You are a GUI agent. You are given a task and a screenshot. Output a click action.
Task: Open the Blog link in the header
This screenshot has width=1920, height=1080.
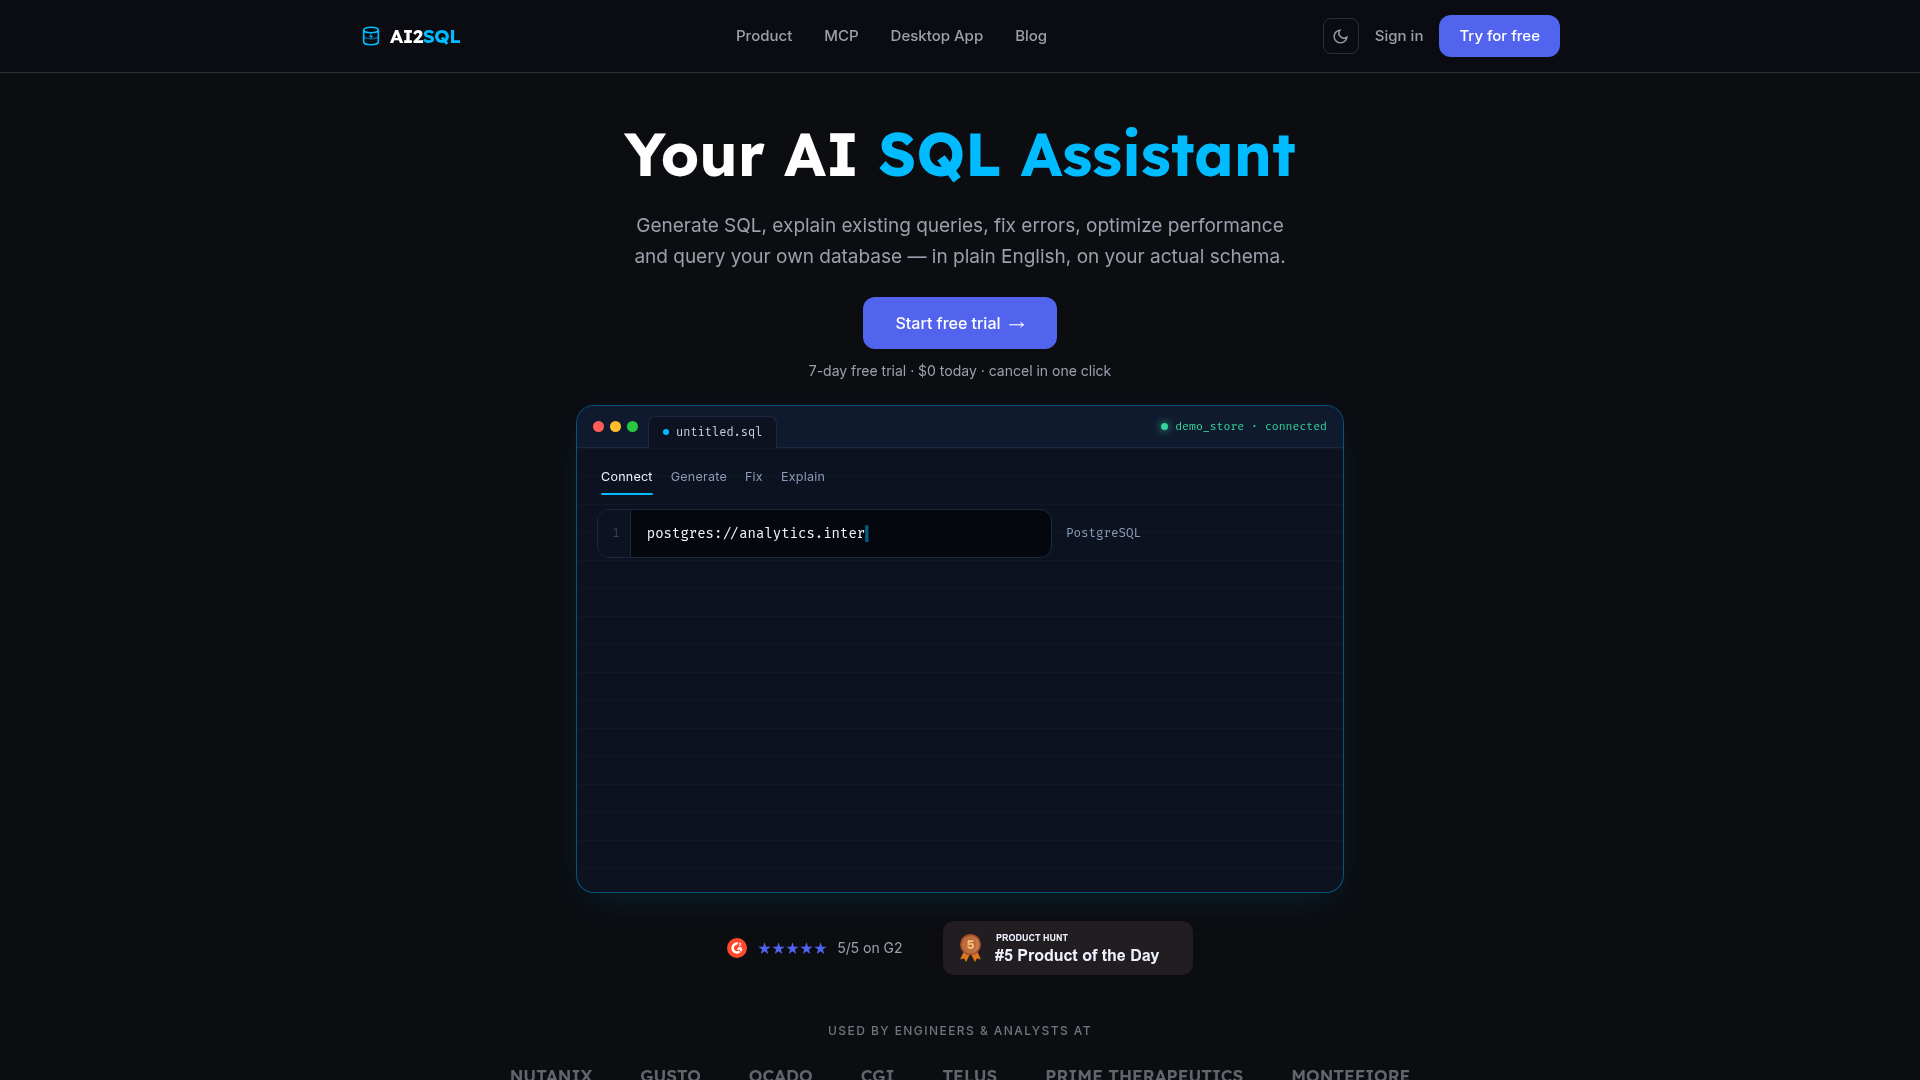pos(1031,36)
